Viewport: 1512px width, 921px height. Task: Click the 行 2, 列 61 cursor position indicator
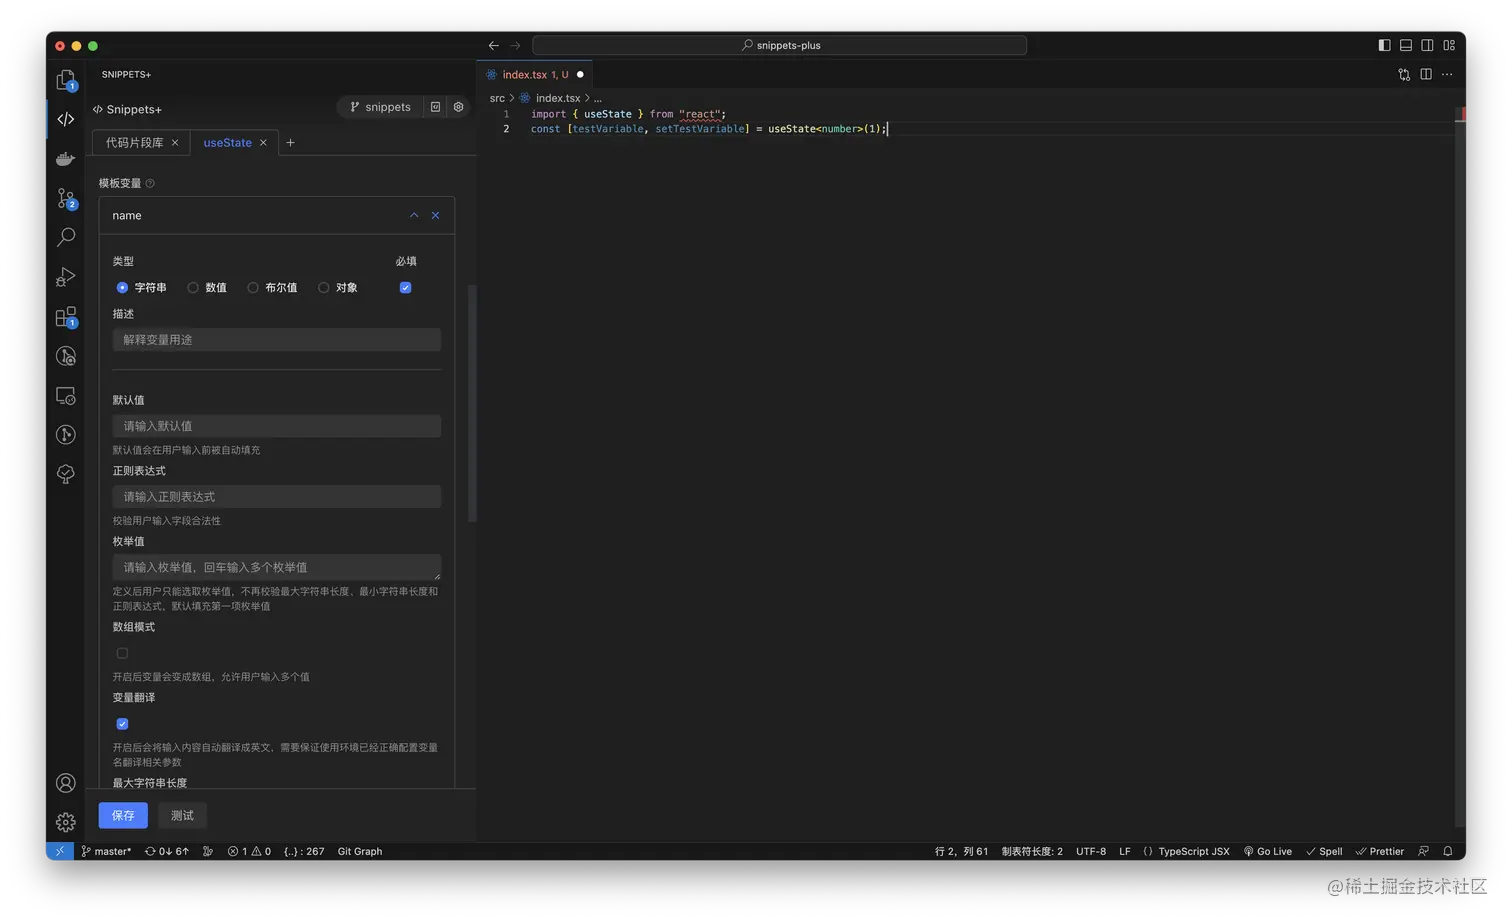click(x=961, y=851)
